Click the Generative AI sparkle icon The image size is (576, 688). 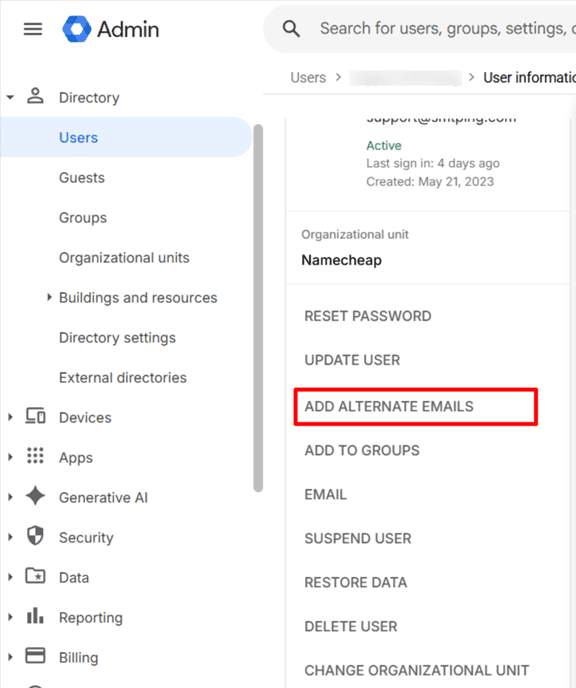tap(36, 496)
